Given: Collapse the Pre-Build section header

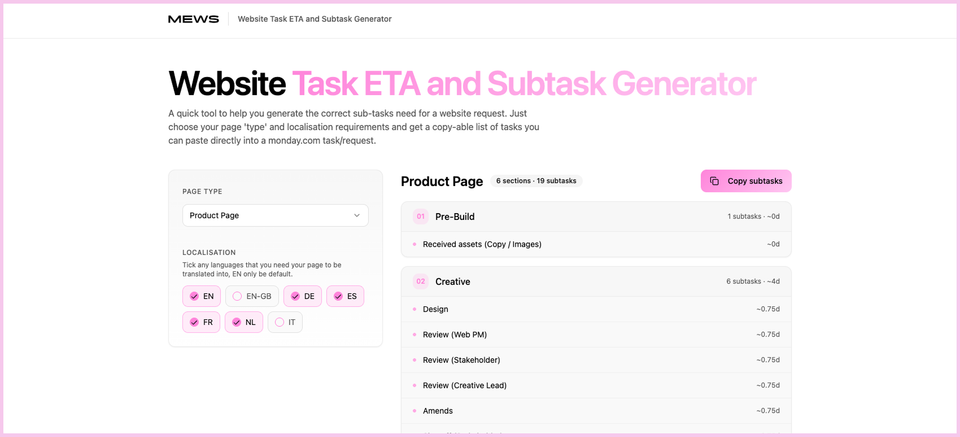Looking at the screenshot, I should [596, 217].
